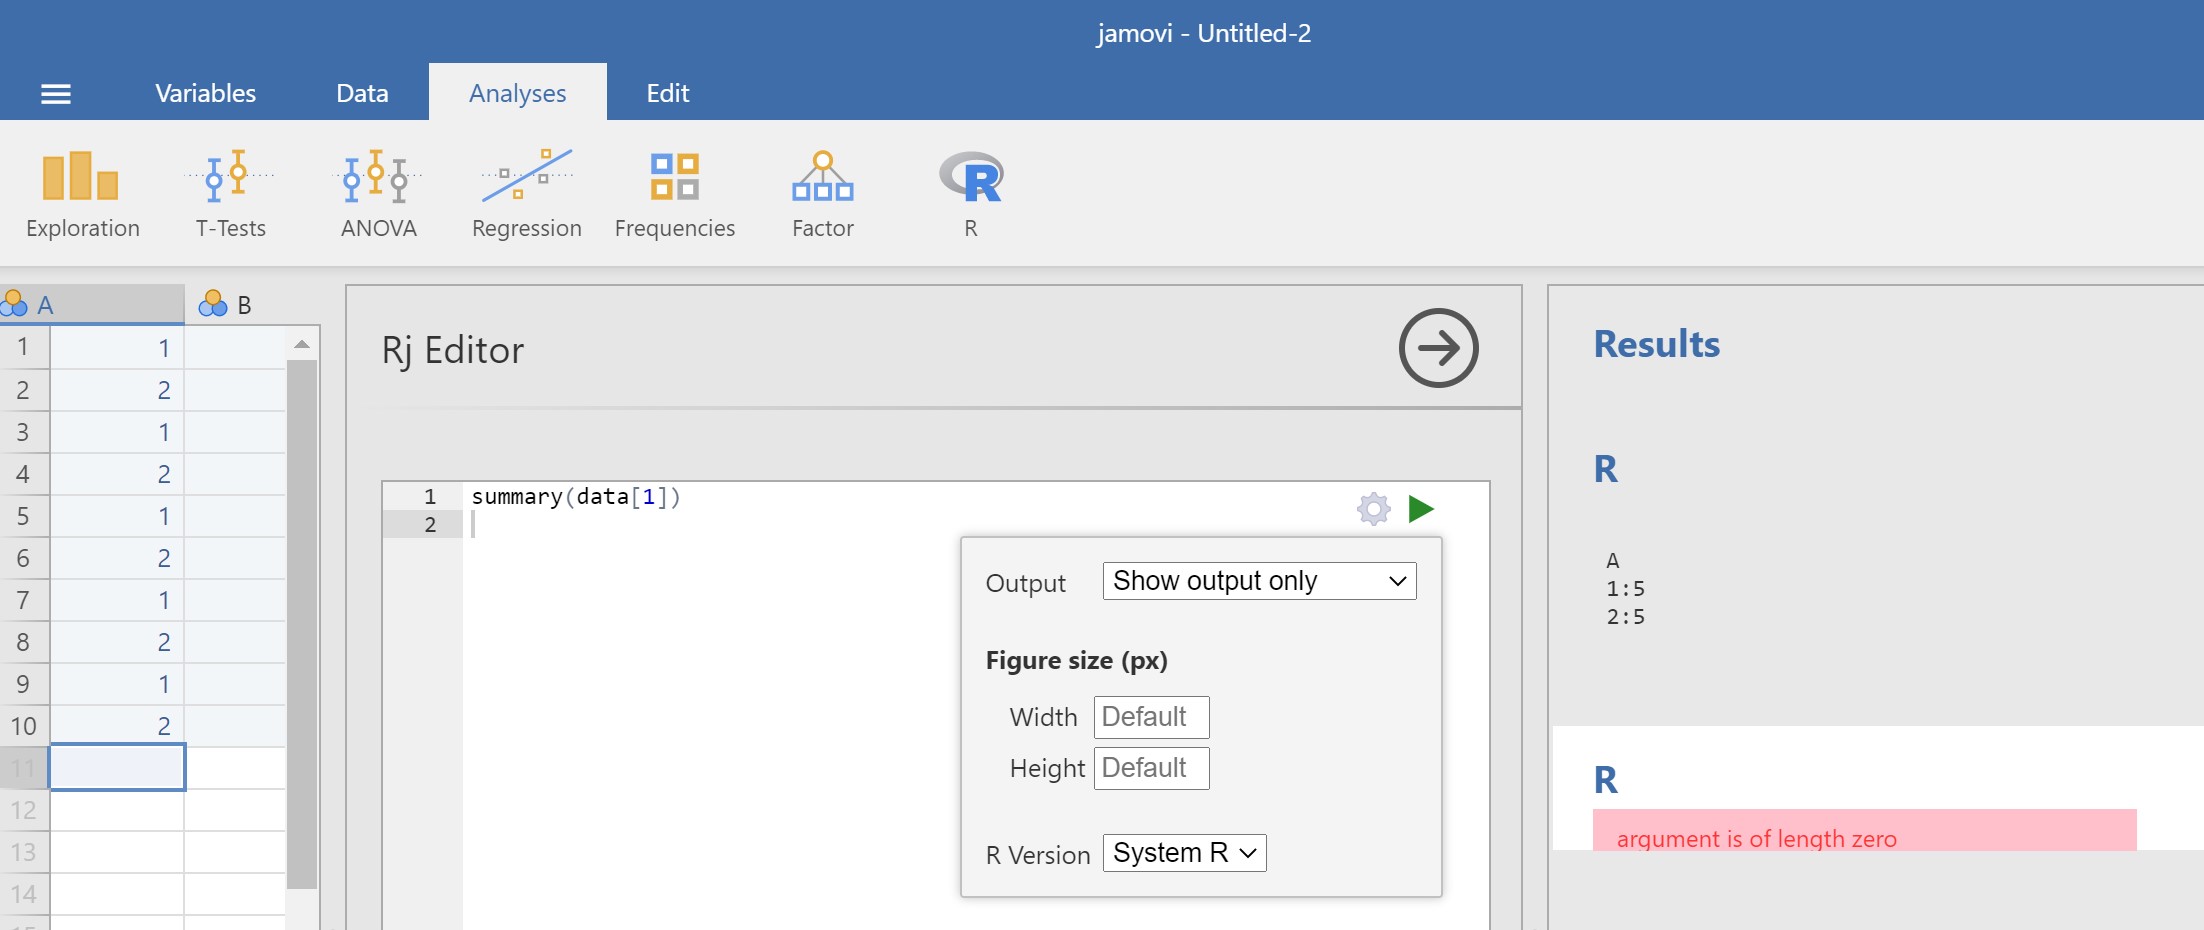Click the Results heading

(1656, 344)
